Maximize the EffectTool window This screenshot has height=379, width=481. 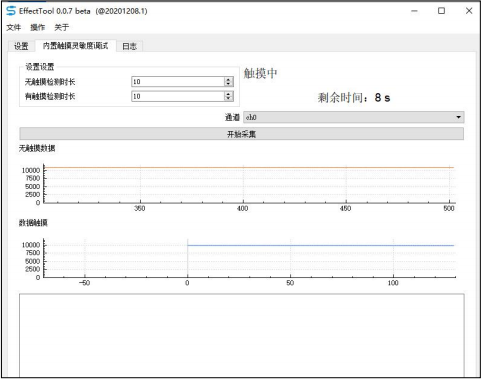coord(441,11)
